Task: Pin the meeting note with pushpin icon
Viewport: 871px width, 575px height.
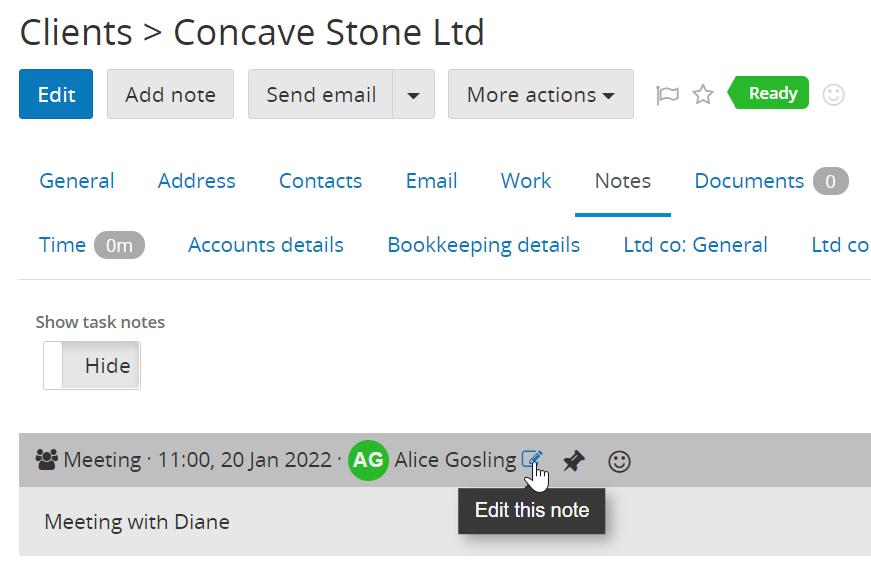Action: pos(573,461)
